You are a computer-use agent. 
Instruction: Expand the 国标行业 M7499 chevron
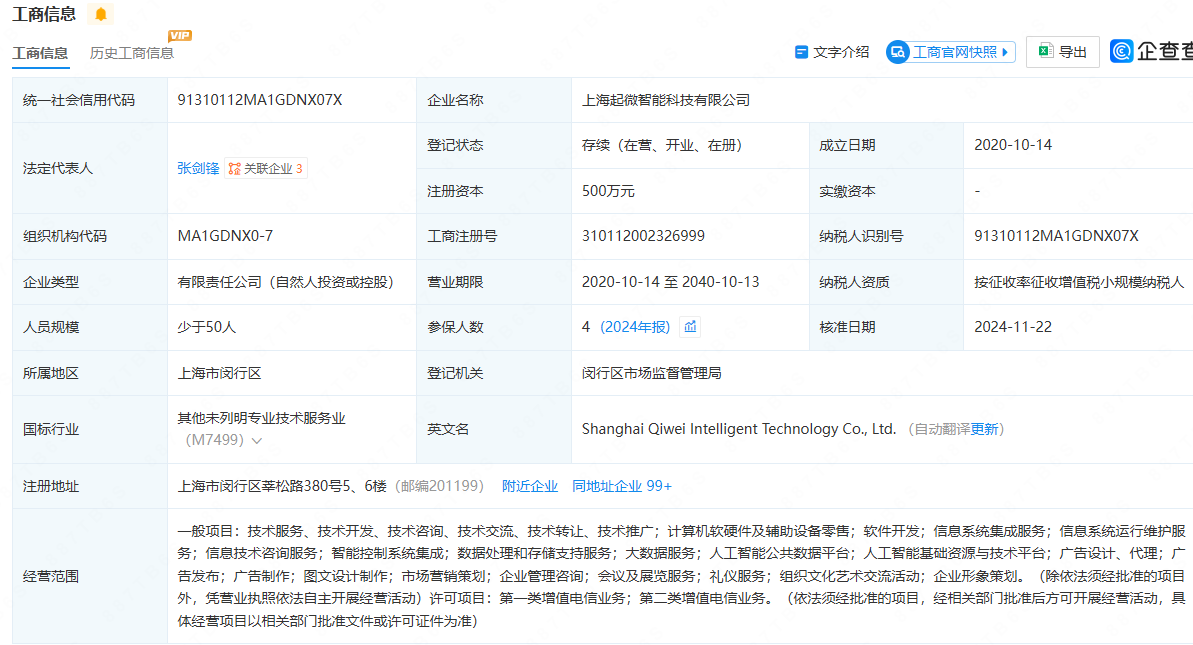point(257,440)
